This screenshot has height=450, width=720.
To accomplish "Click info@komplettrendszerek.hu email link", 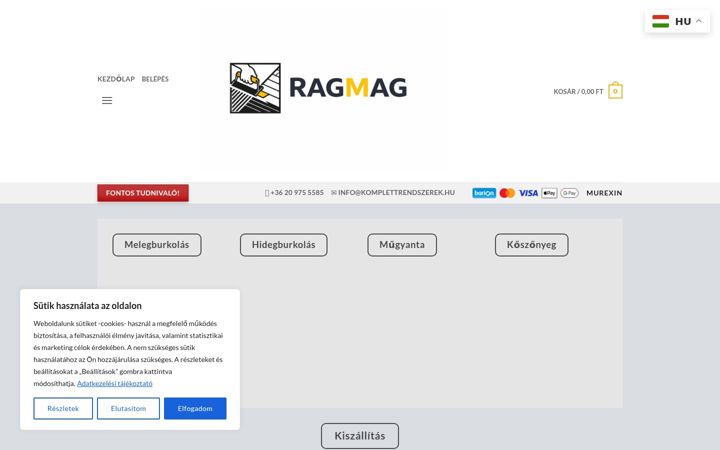I will pos(396,192).
